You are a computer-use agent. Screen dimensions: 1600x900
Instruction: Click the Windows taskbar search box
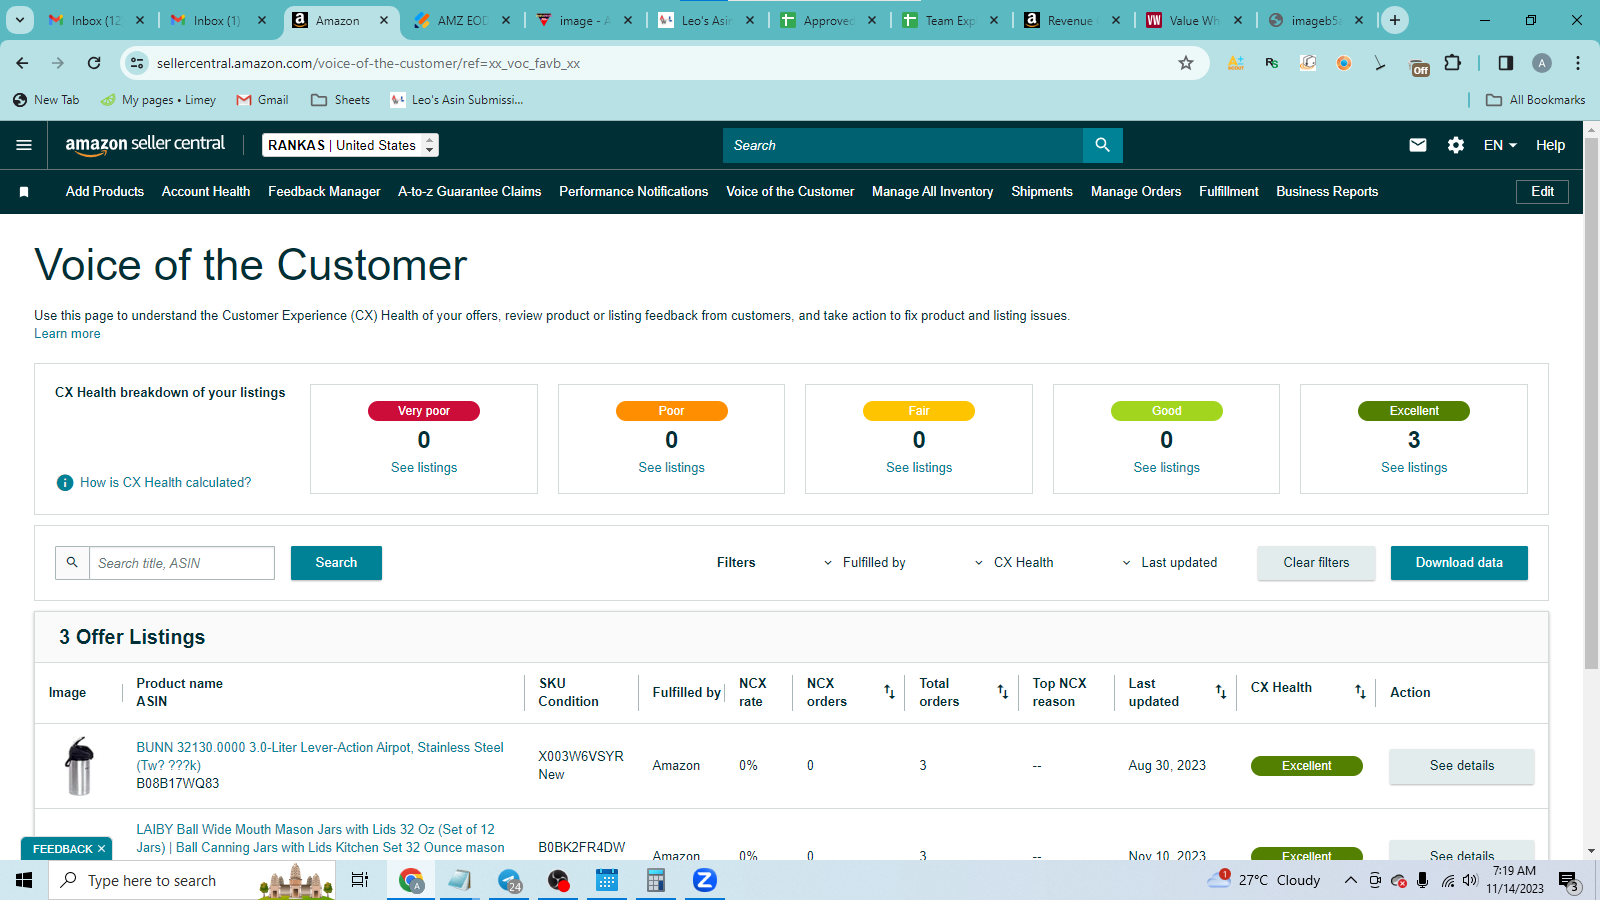[x=192, y=880]
